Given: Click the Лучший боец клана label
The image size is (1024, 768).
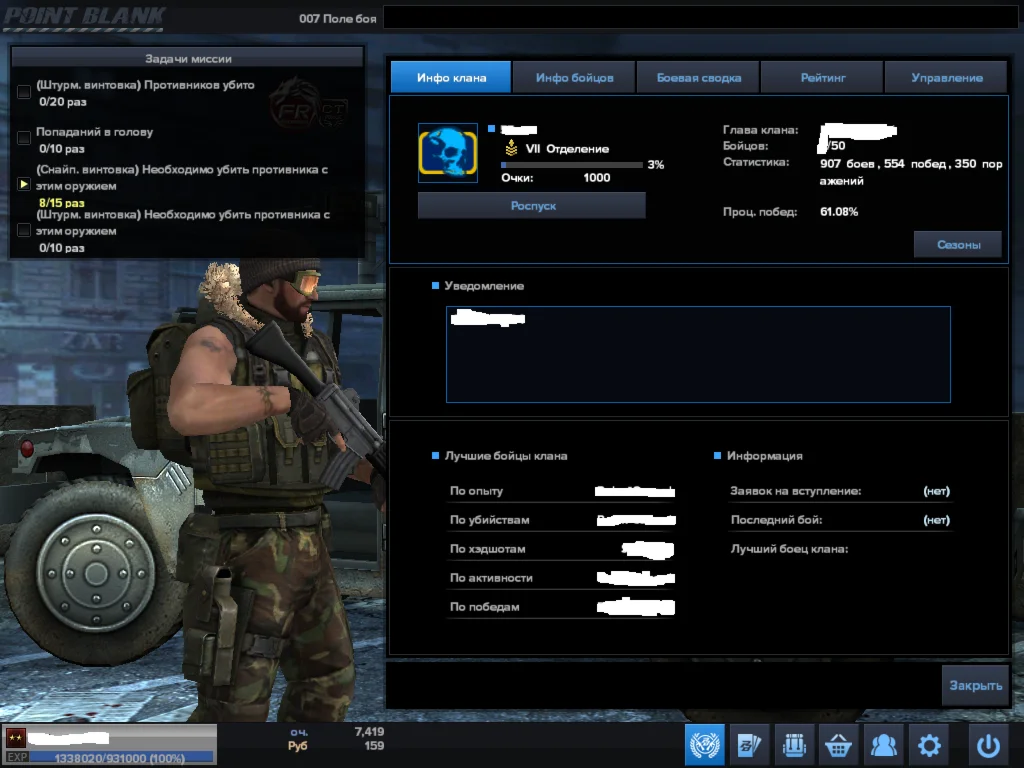Looking at the screenshot, I should tap(789, 549).
